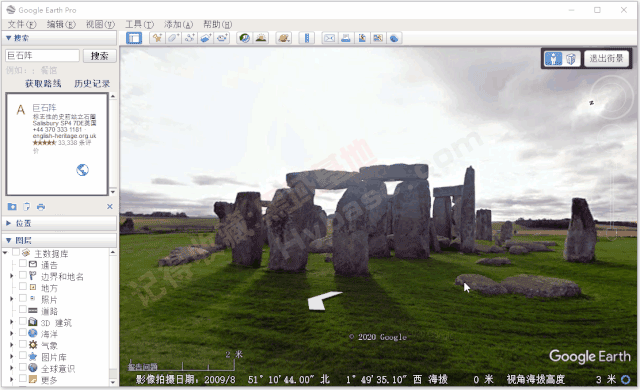
Task: View the location in Google Maps icon
Action: coord(378,38)
